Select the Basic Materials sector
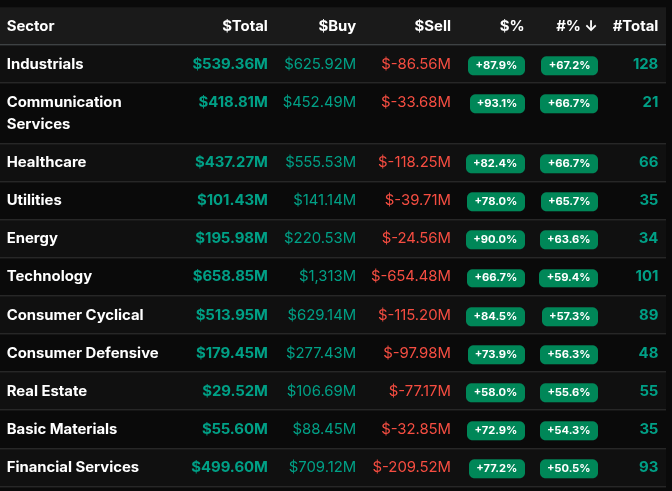Image resolution: width=672 pixels, height=491 pixels. 62,429
